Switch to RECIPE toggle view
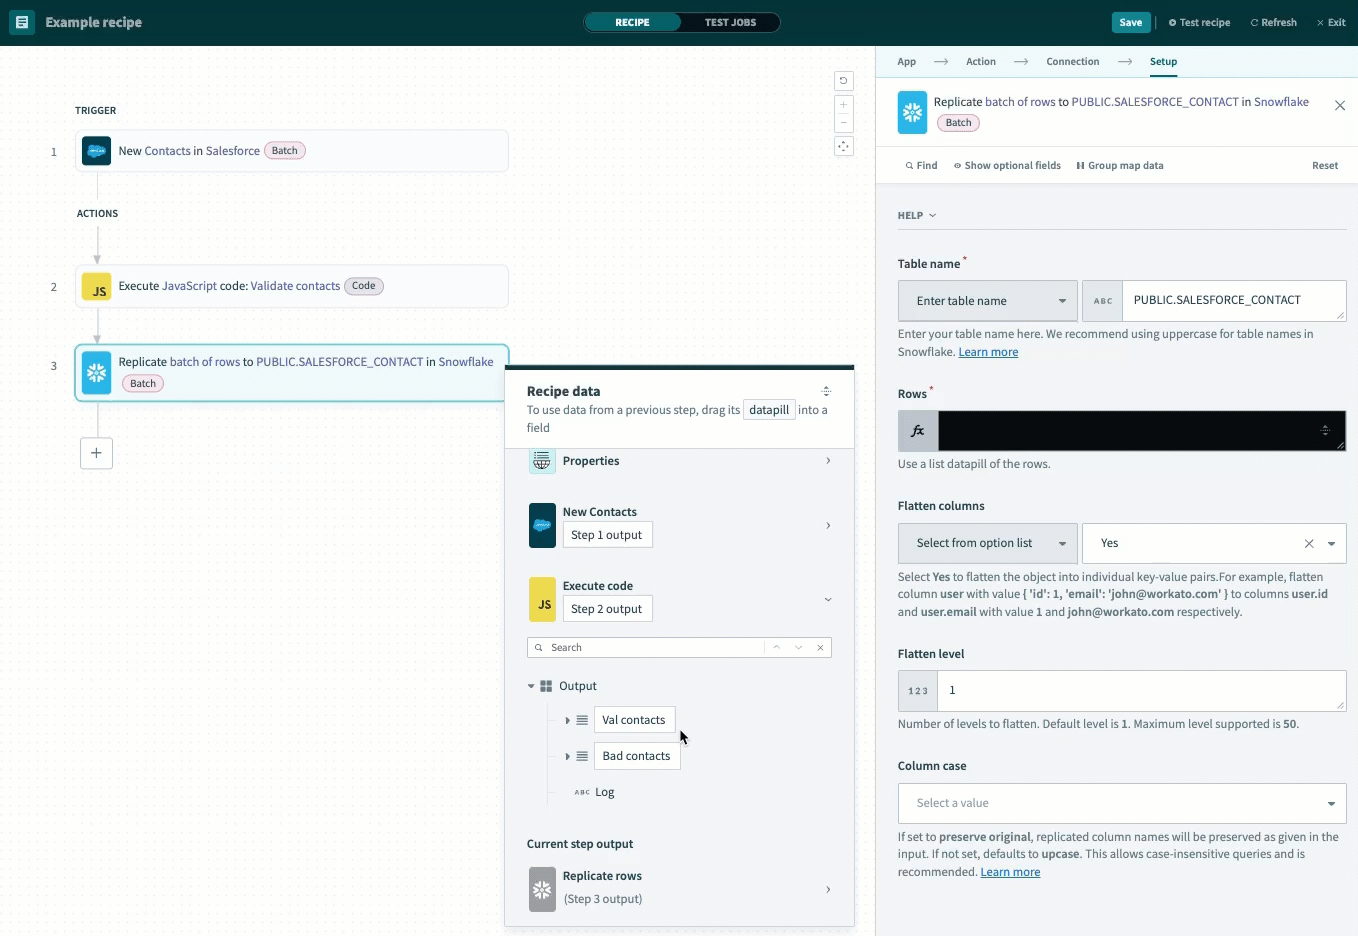The image size is (1358, 936). pos(632,22)
